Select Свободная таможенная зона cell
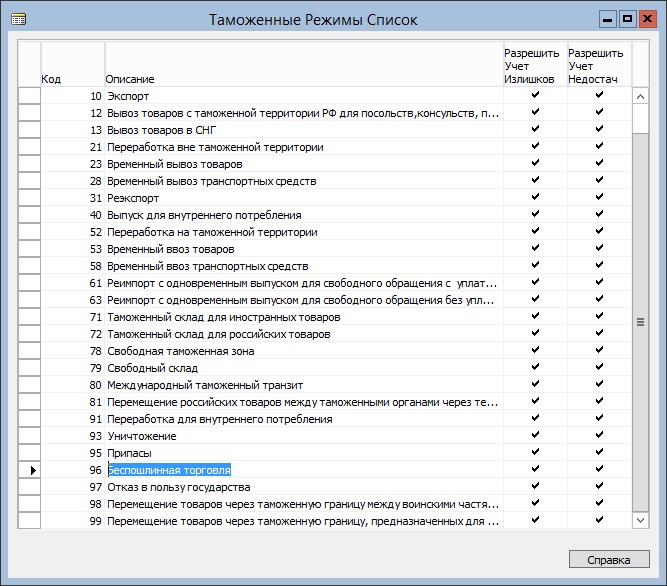The height and width of the screenshot is (586, 667). tap(304, 351)
